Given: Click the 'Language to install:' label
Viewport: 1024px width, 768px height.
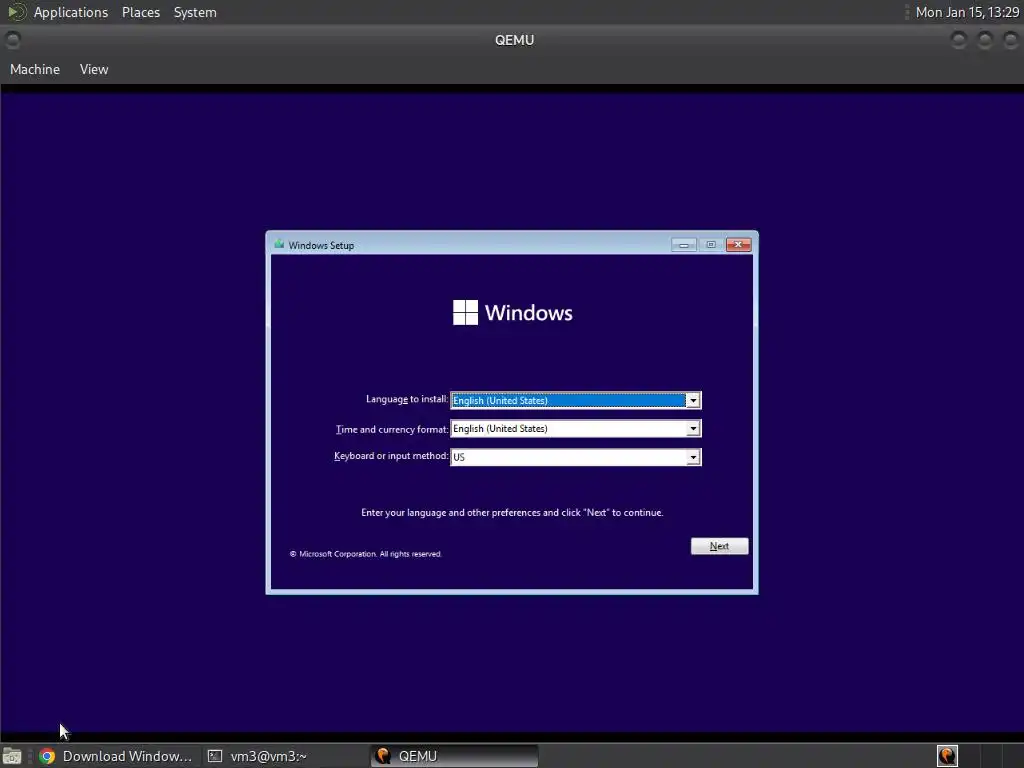Looking at the screenshot, I should pos(406,399).
